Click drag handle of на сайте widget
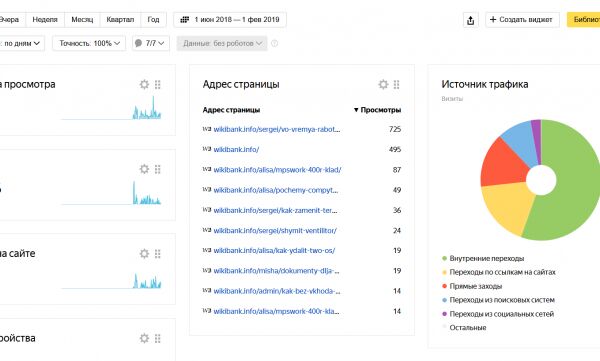Screen dimensions: 600x361 click(158, 253)
